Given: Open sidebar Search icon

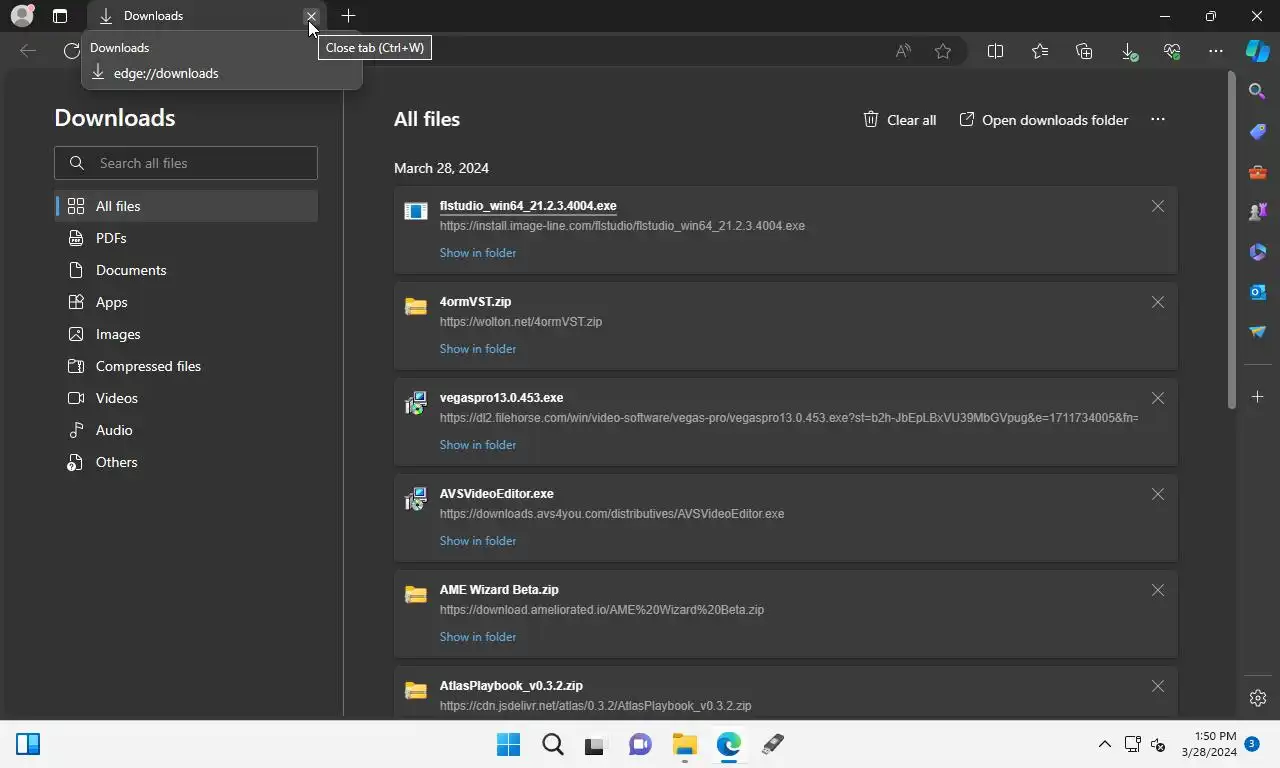Looking at the screenshot, I should click(1258, 91).
